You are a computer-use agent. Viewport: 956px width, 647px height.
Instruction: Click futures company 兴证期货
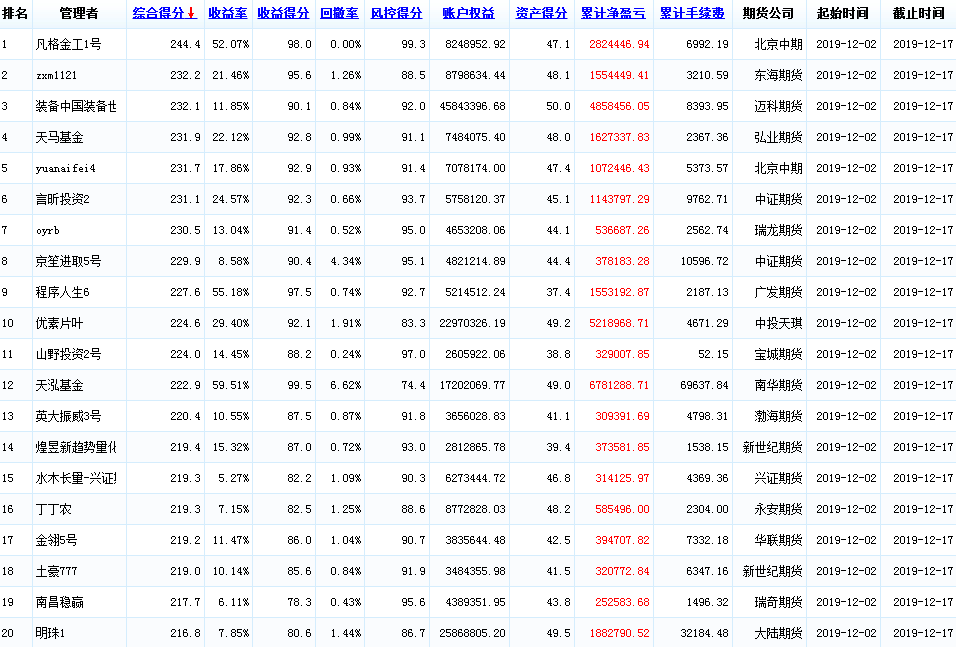coord(779,478)
